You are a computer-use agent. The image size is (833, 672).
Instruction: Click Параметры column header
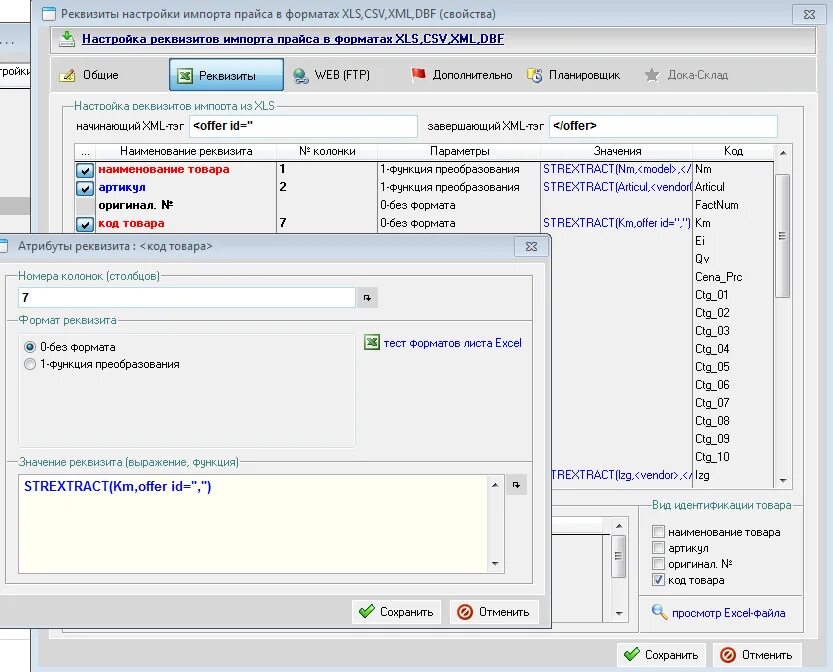point(460,151)
